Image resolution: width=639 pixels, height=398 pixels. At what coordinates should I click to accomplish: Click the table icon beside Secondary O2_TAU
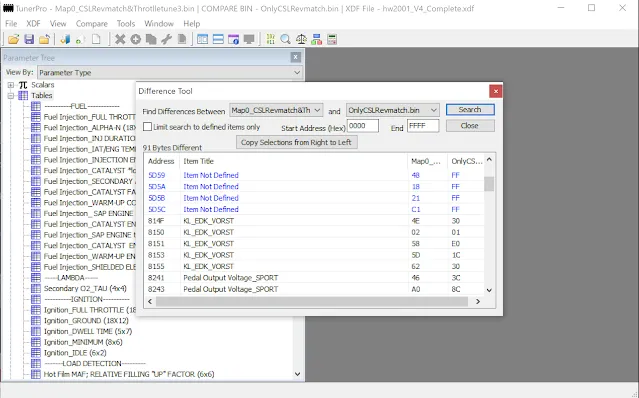click(x=36, y=288)
